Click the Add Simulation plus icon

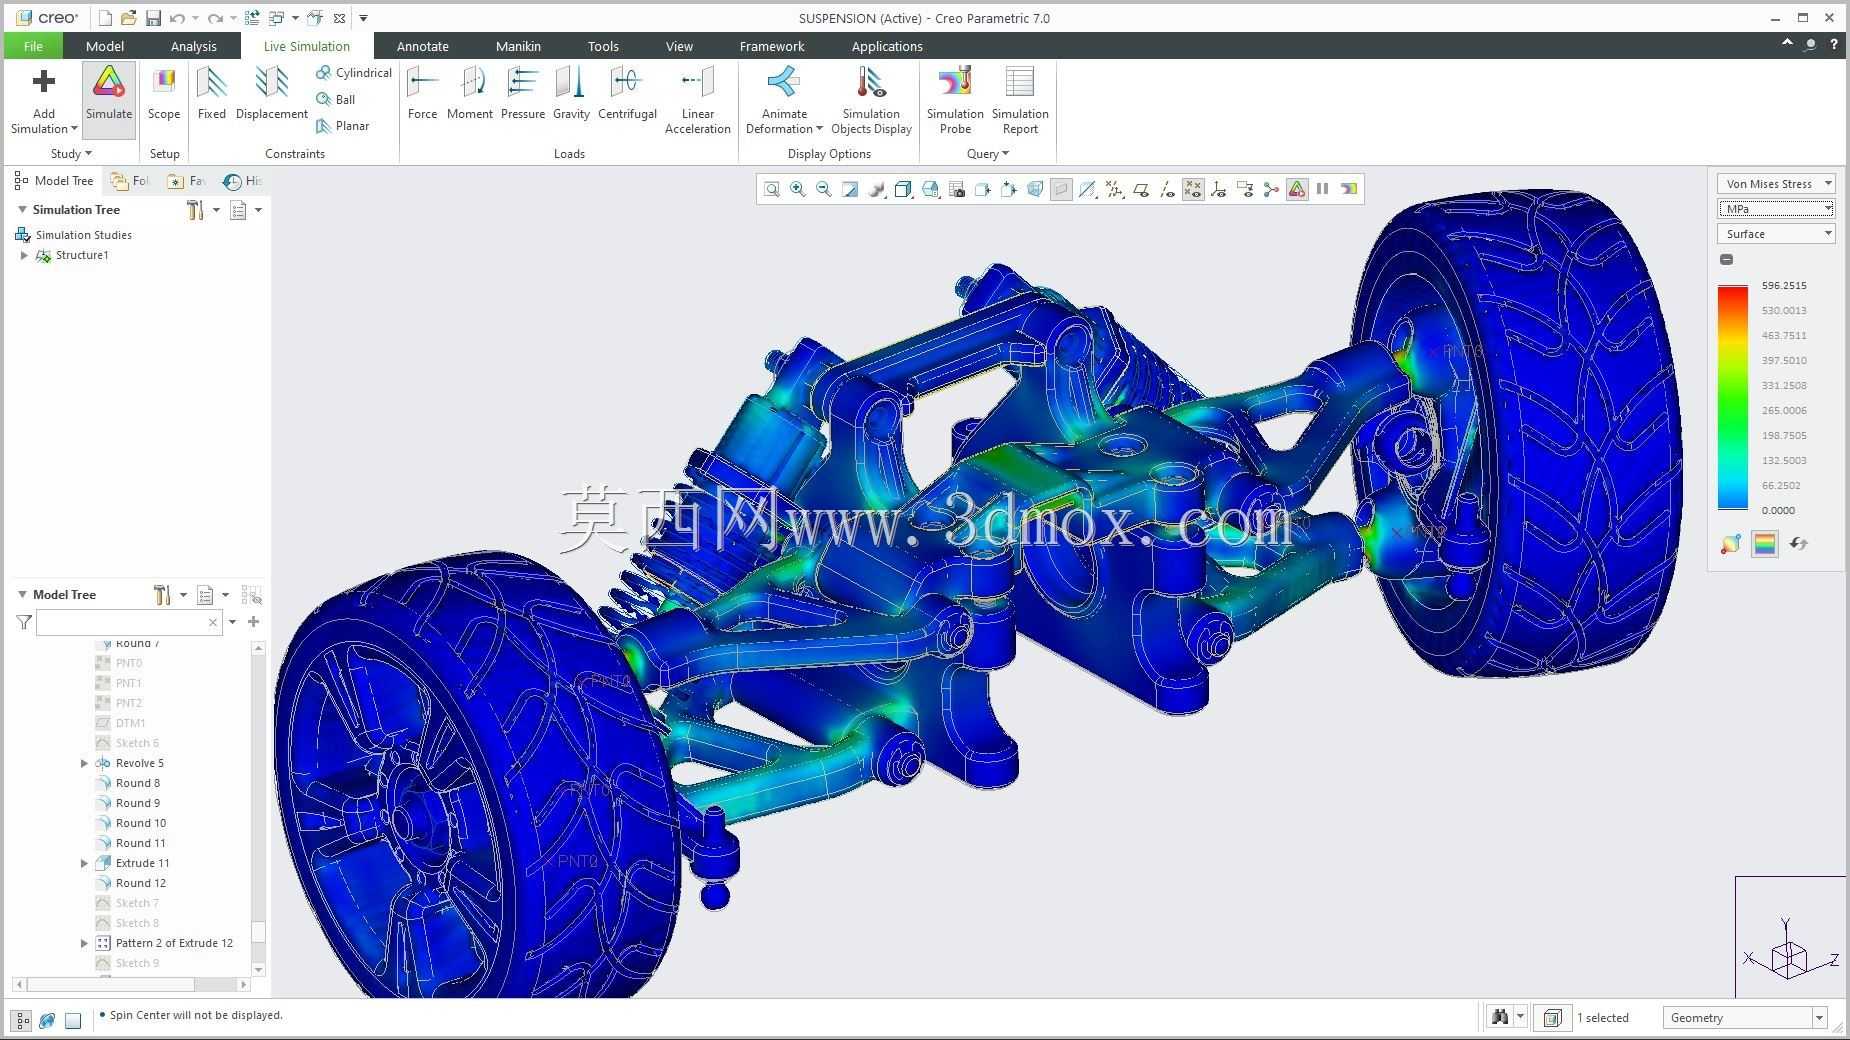44,82
